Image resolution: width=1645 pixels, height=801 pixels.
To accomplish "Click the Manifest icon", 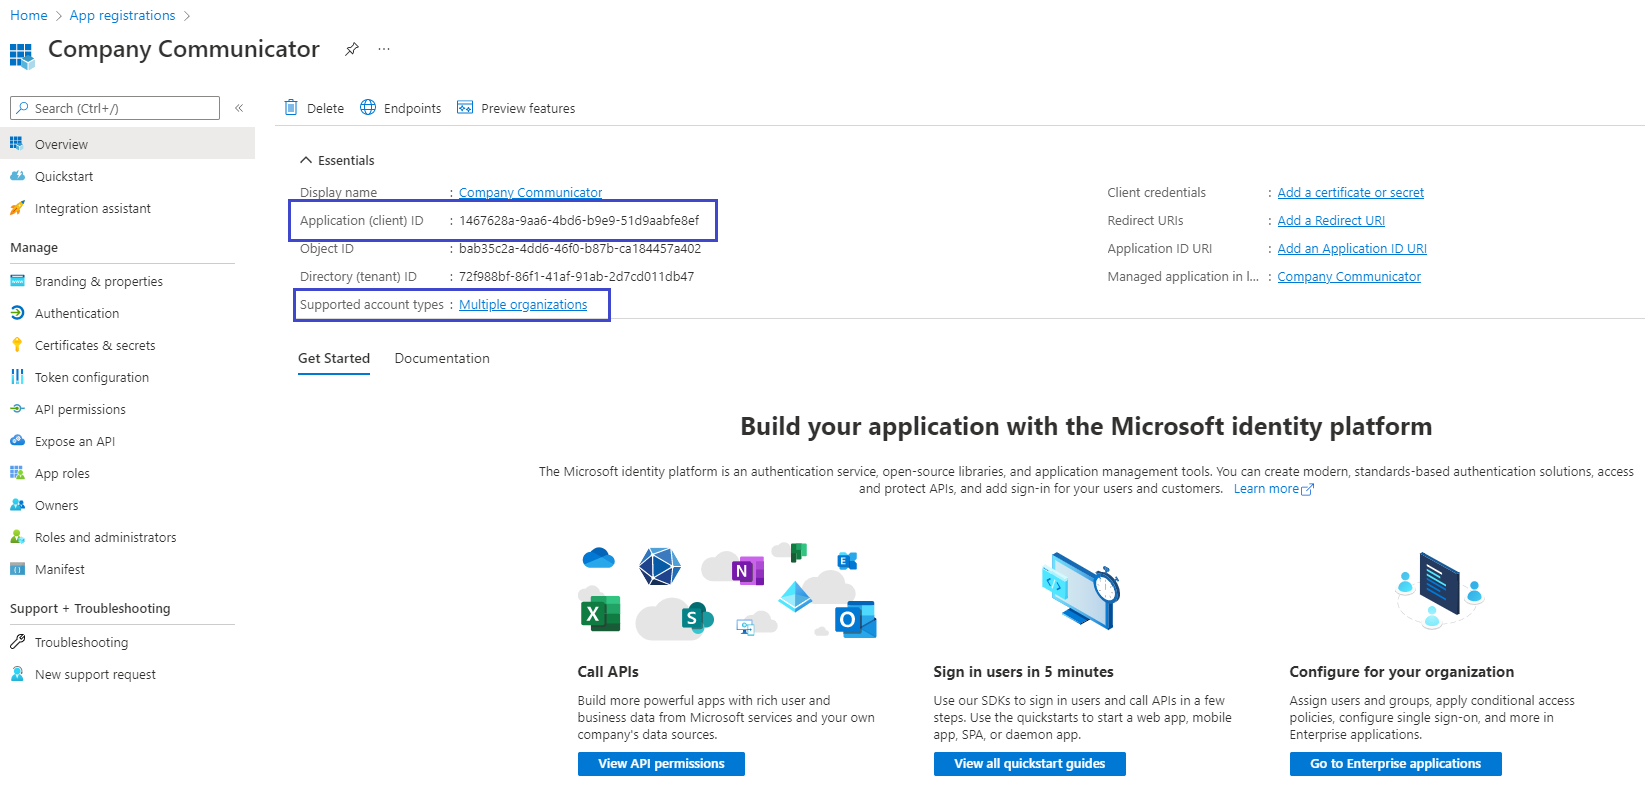I will coord(17,569).
